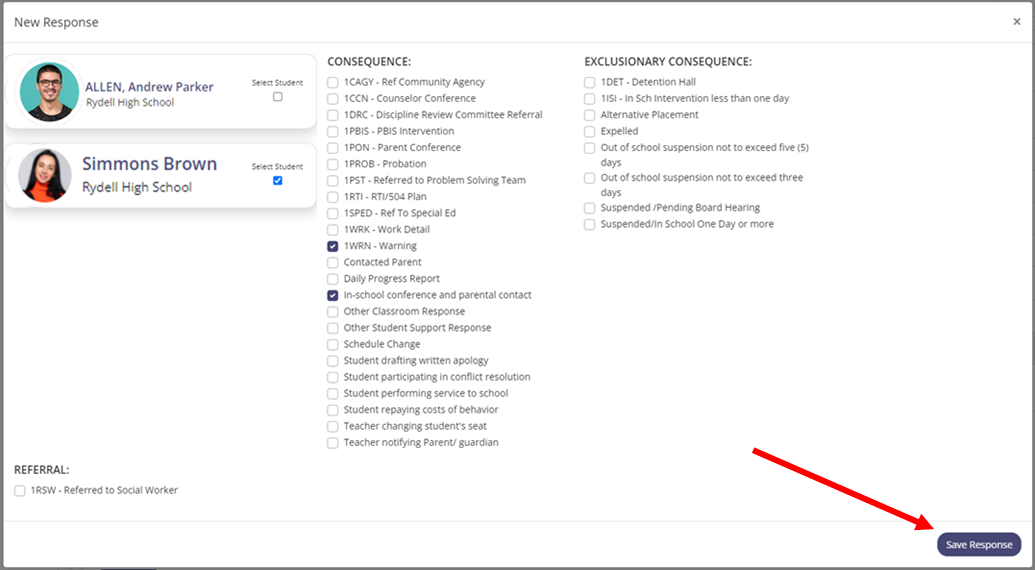Image resolution: width=1035 pixels, height=570 pixels.
Task: Tick Other Classroom Response
Action: pos(333,311)
